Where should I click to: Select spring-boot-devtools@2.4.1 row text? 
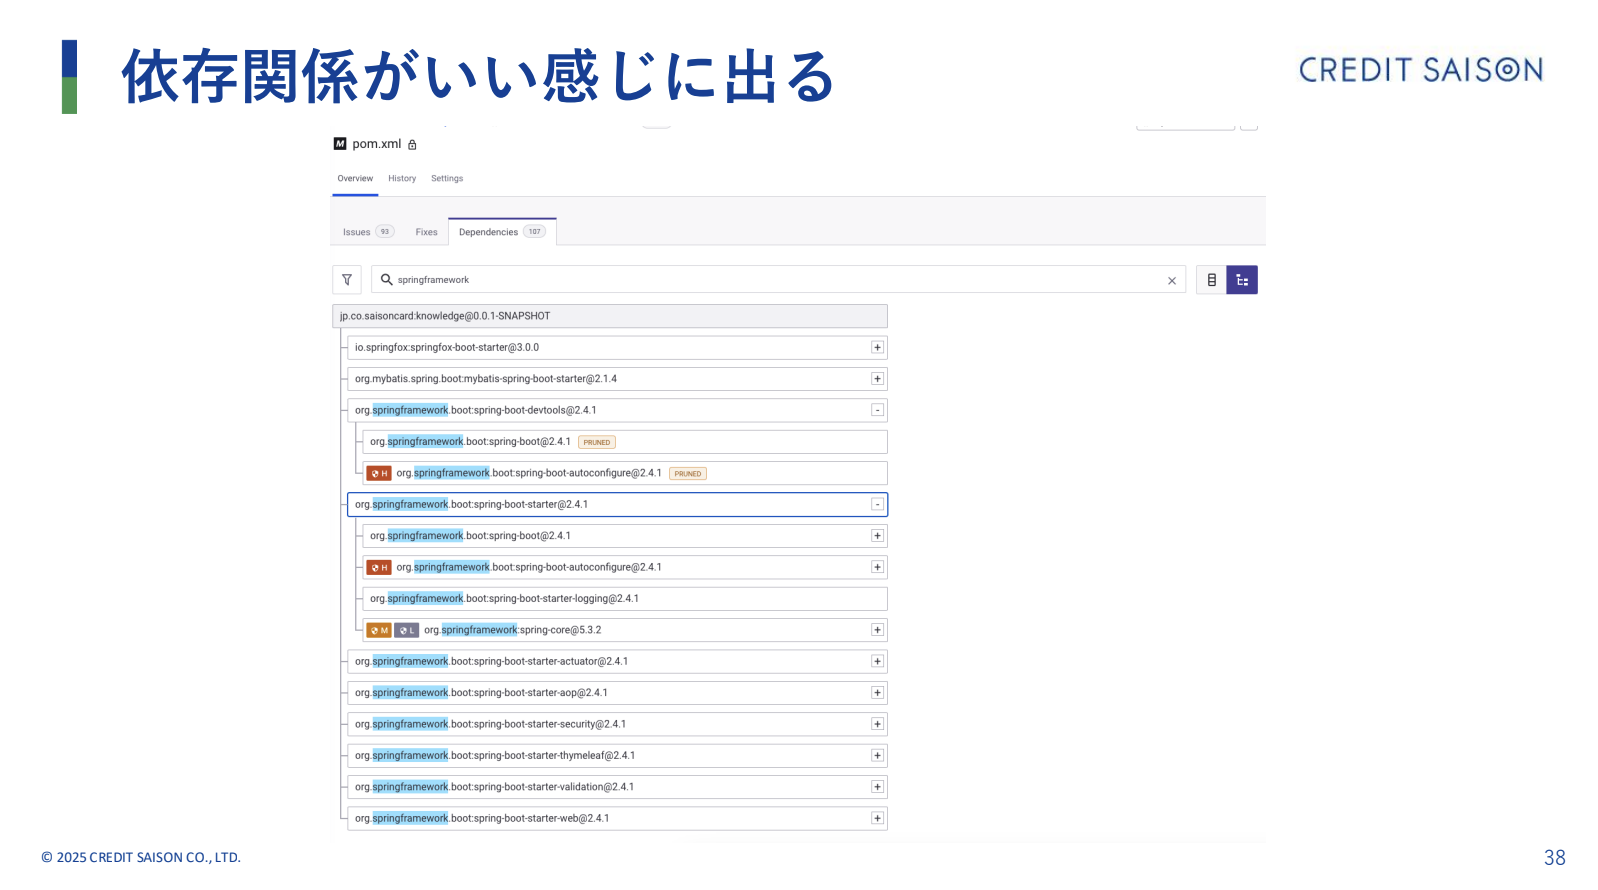click(x=476, y=411)
